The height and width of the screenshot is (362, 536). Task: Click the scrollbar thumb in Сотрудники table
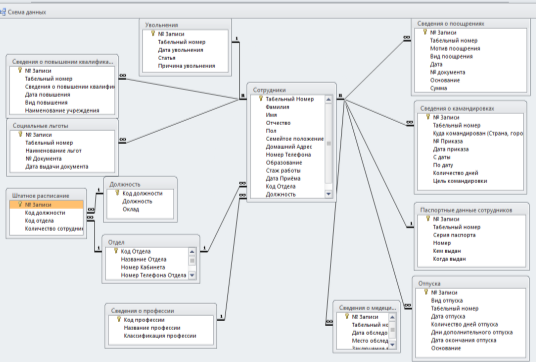[x=329, y=144]
